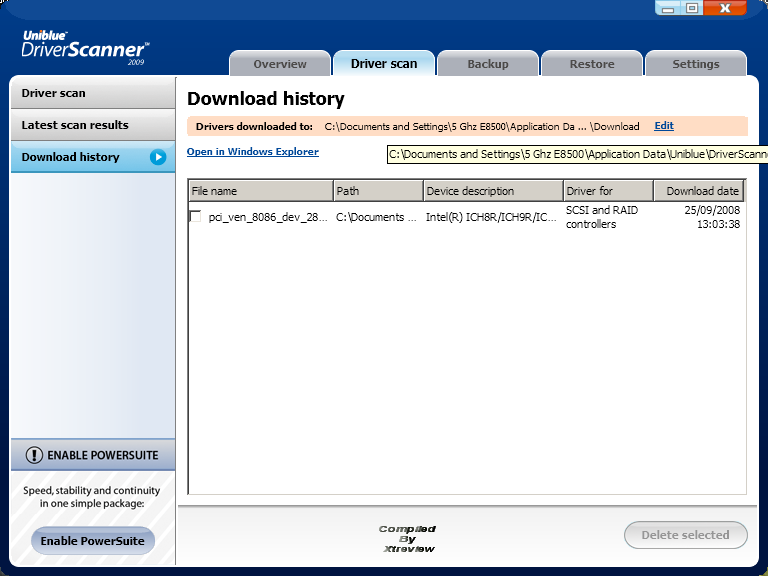This screenshot has width=768, height=576.
Task: Close the DriverScanner window
Action: coord(725,8)
